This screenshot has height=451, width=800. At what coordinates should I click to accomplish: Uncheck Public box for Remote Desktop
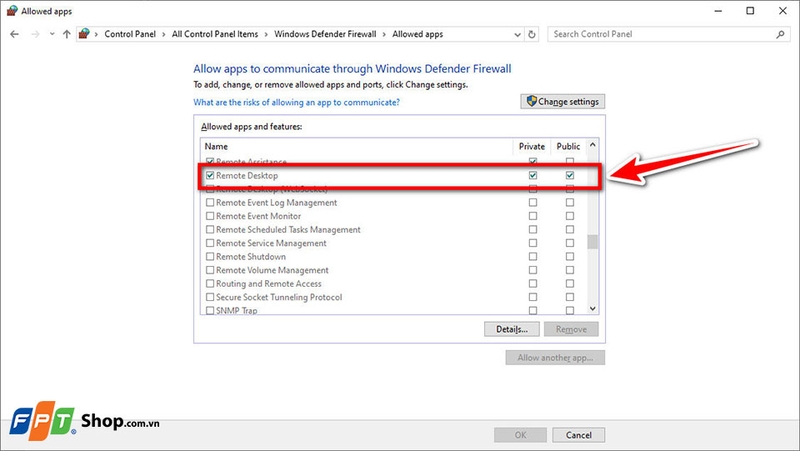570,176
